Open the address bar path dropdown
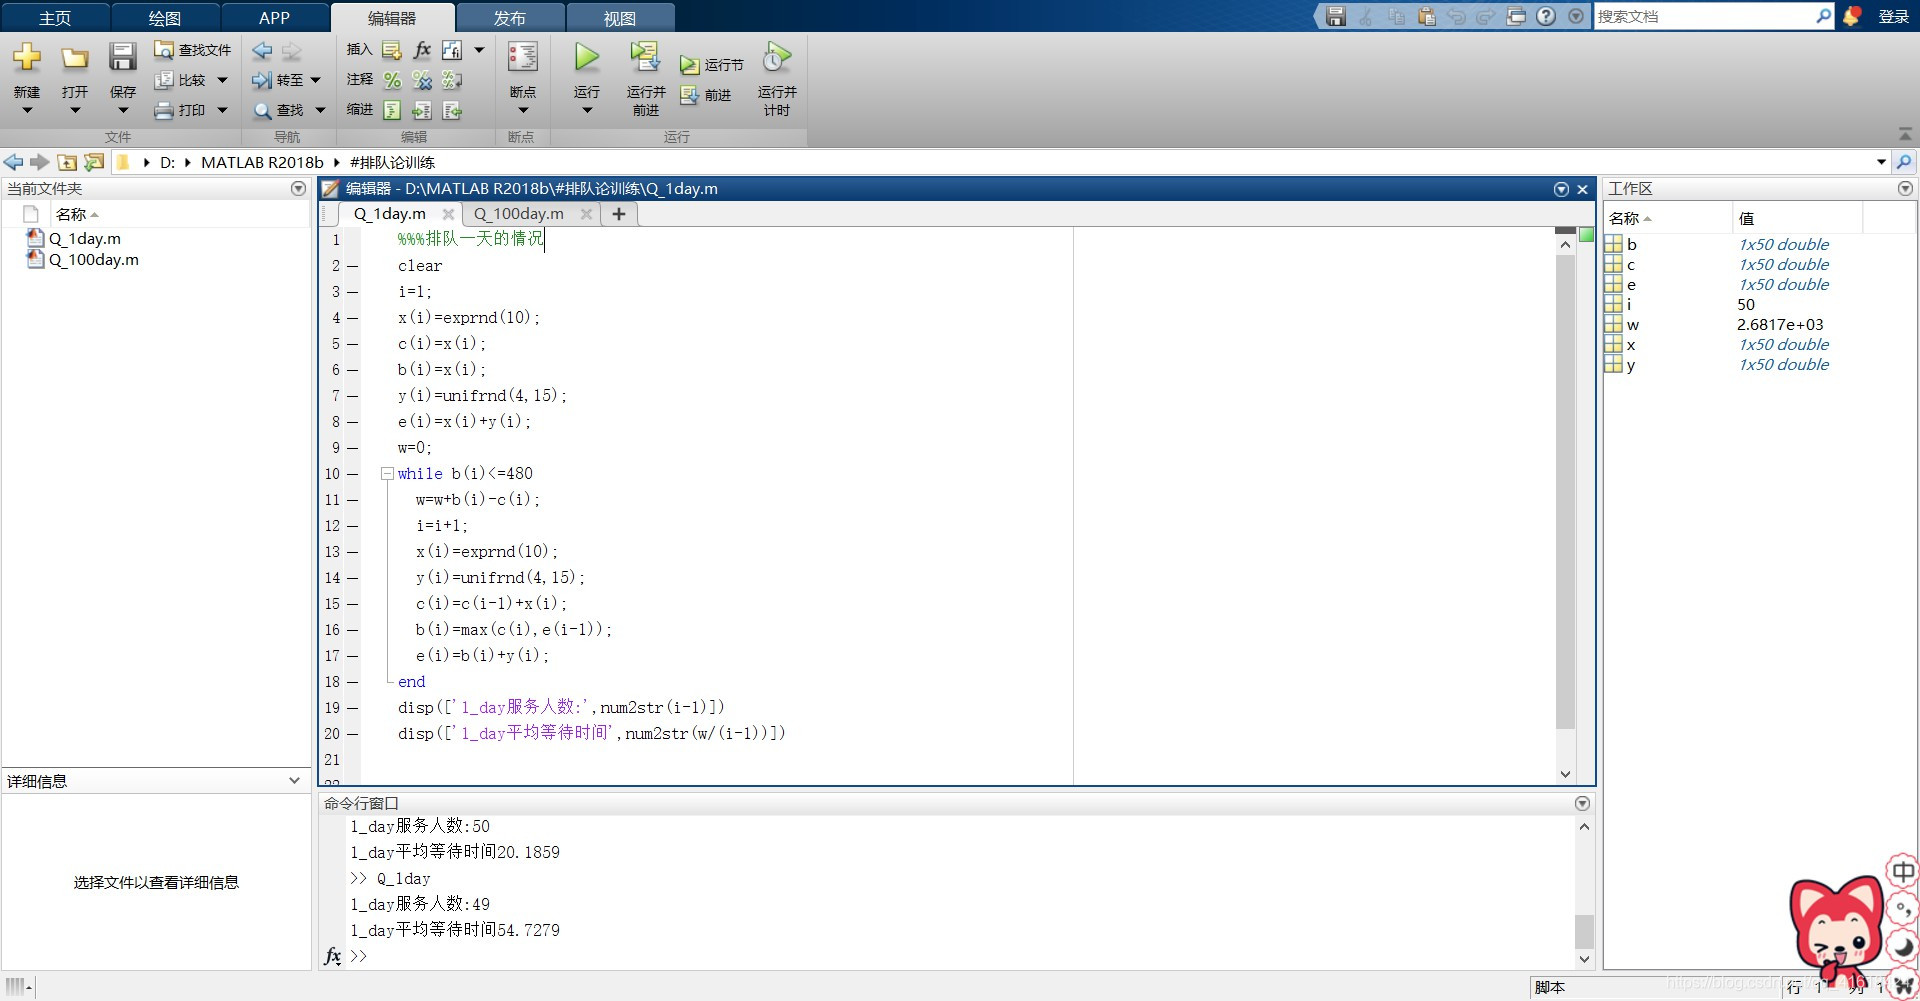 click(1881, 162)
